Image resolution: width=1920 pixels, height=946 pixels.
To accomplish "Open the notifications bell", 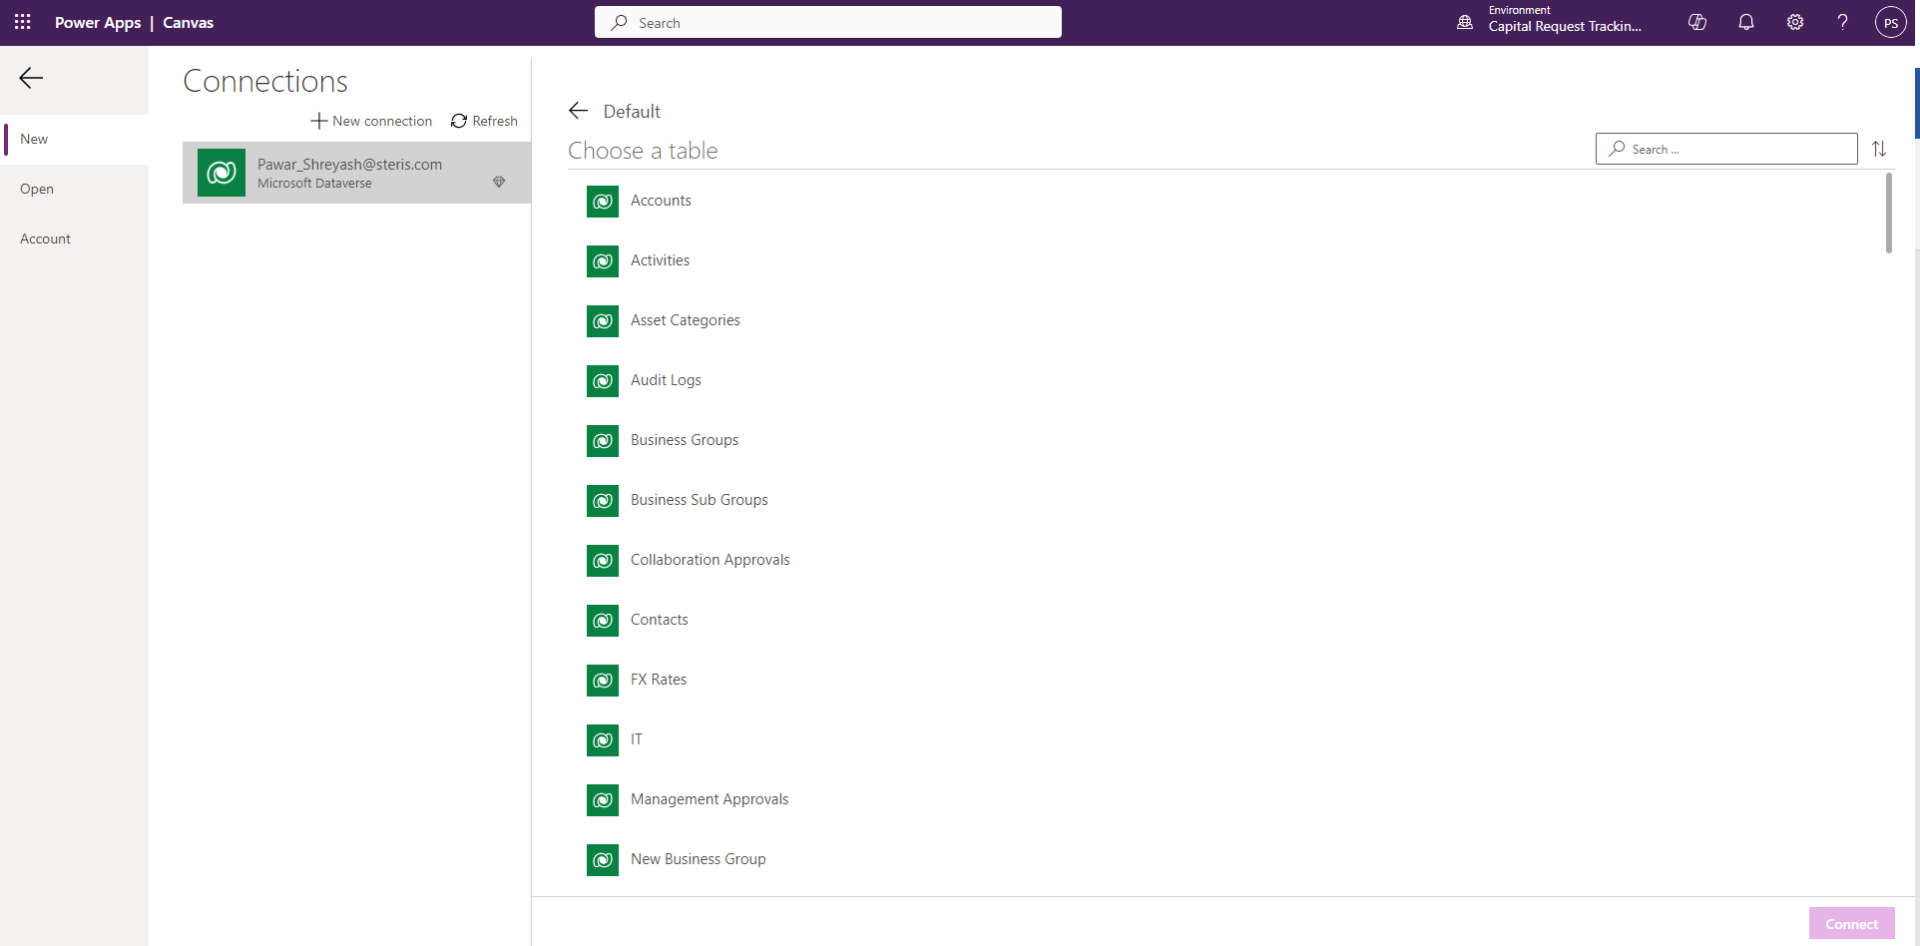I will coord(1746,22).
